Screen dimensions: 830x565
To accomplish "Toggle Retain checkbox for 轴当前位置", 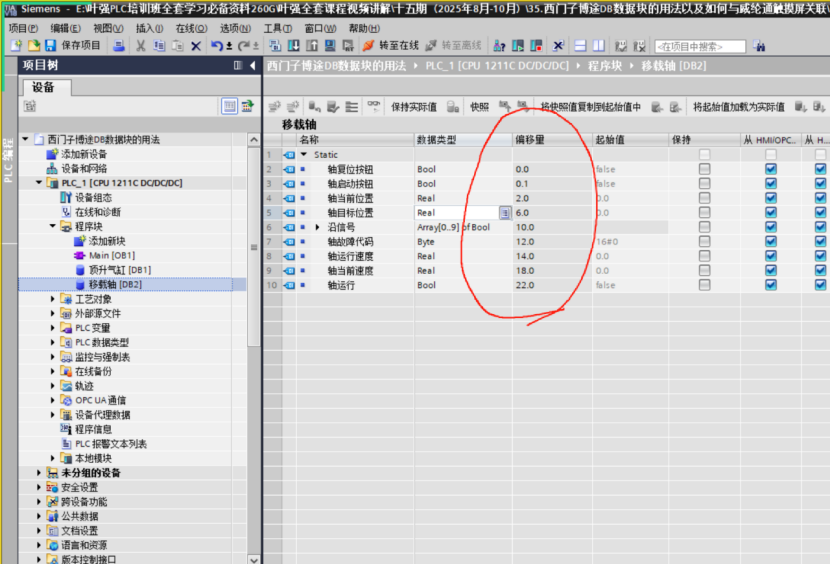I will [x=704, y=198].
